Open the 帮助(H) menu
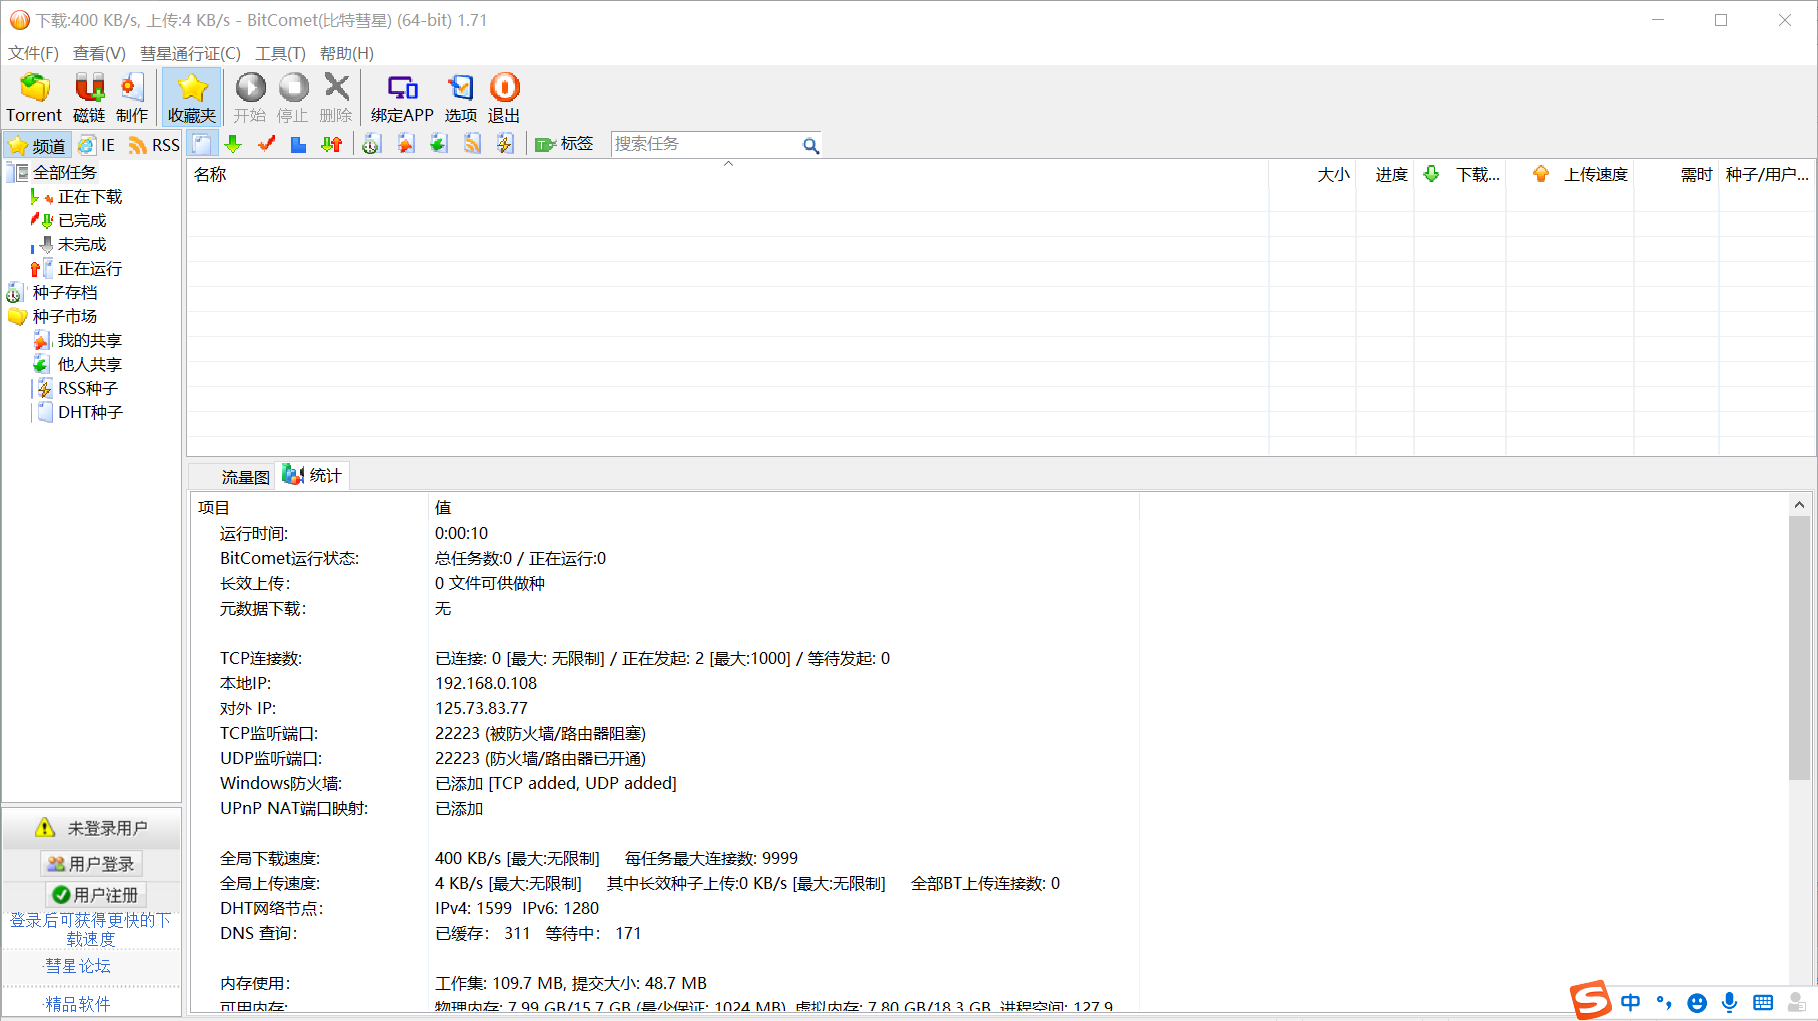Viewport: 1818px width, 1021px height. 347,53
